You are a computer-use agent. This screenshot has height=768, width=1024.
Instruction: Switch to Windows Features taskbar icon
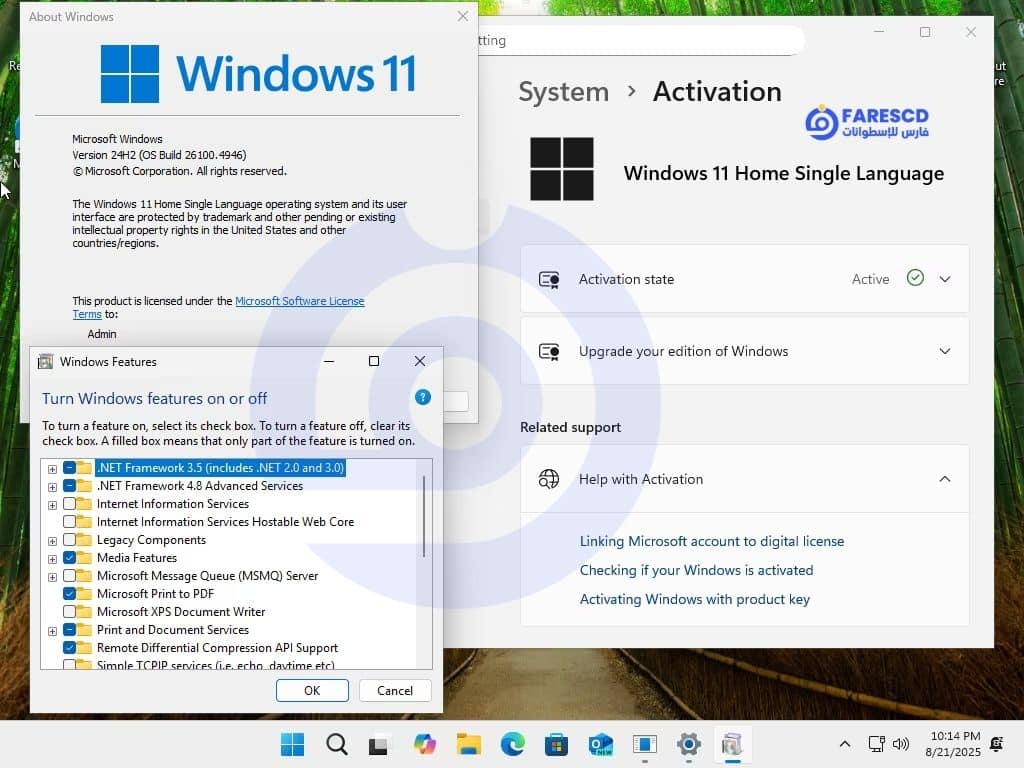(x=732, y=744)
